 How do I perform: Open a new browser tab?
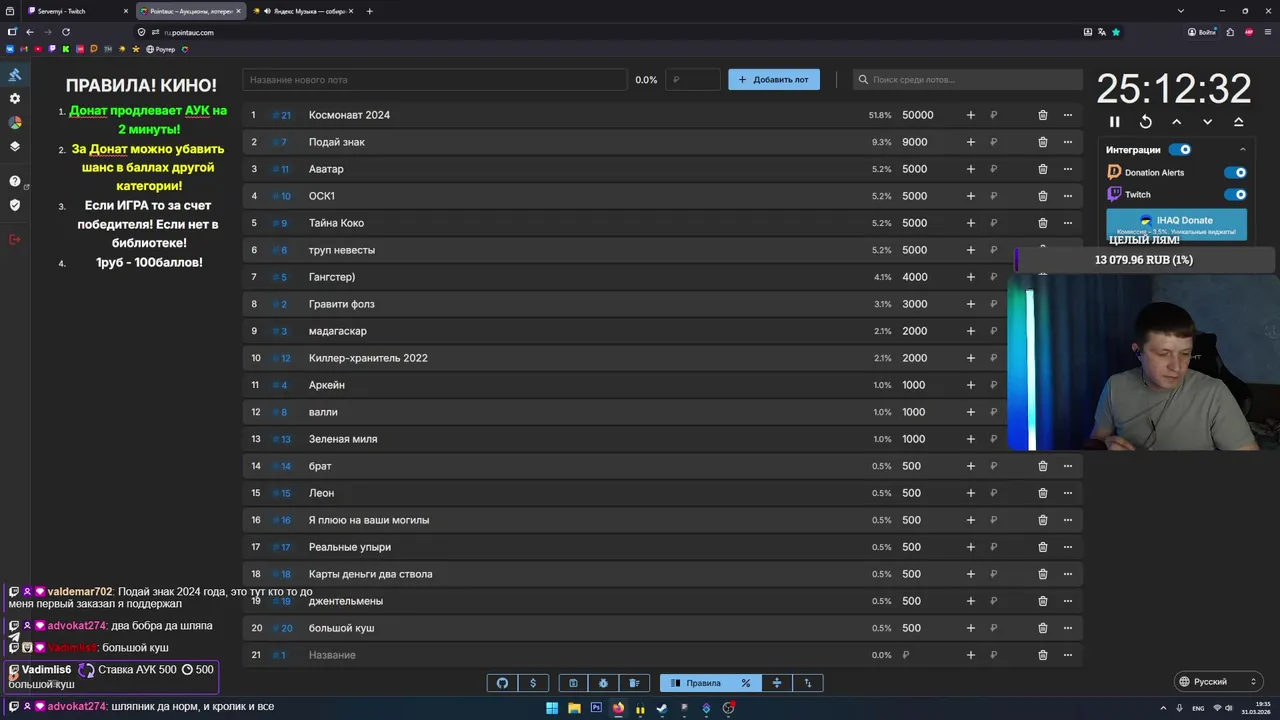tap(370, 11)
